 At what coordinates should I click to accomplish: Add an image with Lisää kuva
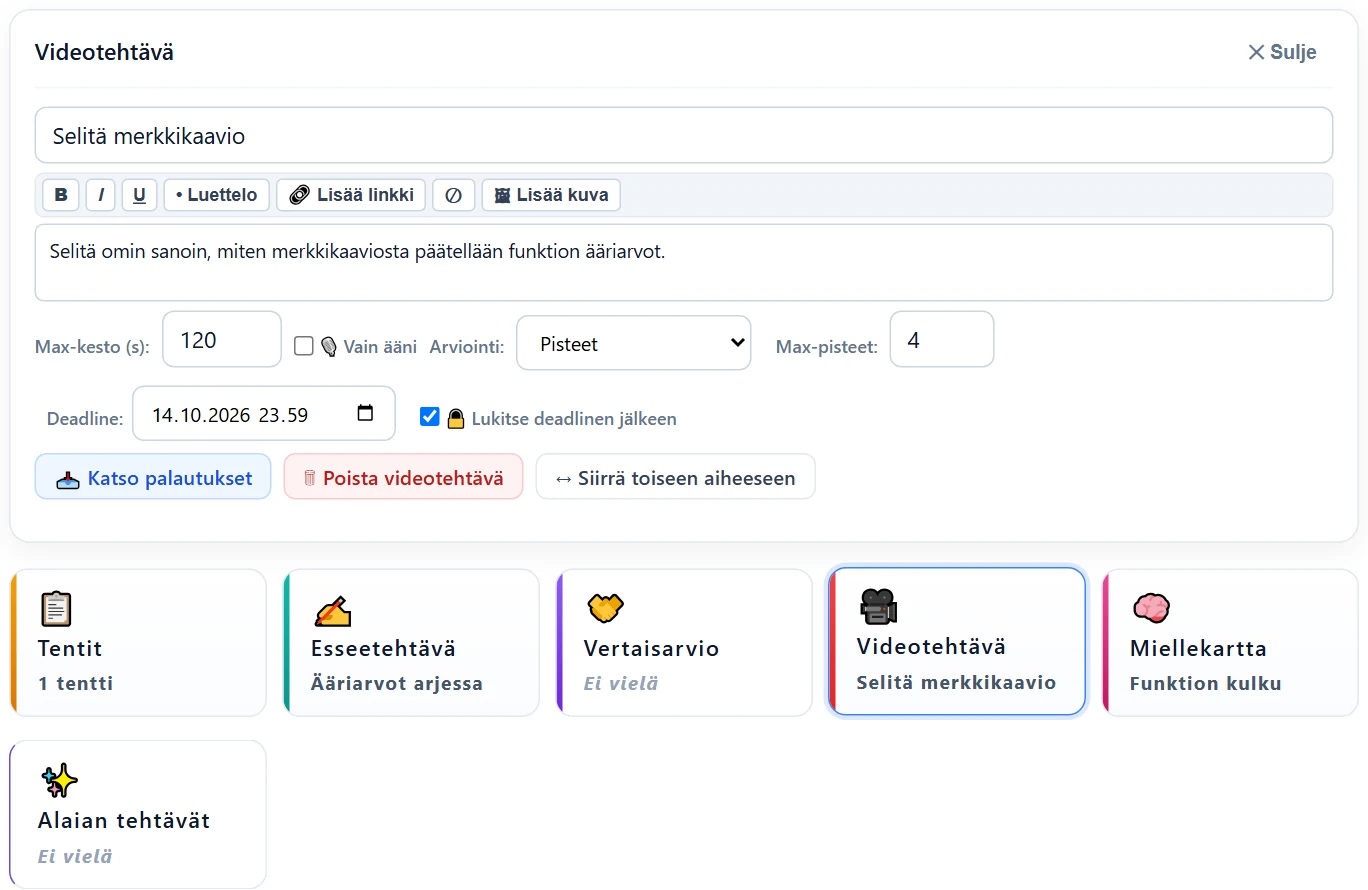[551, 195]
